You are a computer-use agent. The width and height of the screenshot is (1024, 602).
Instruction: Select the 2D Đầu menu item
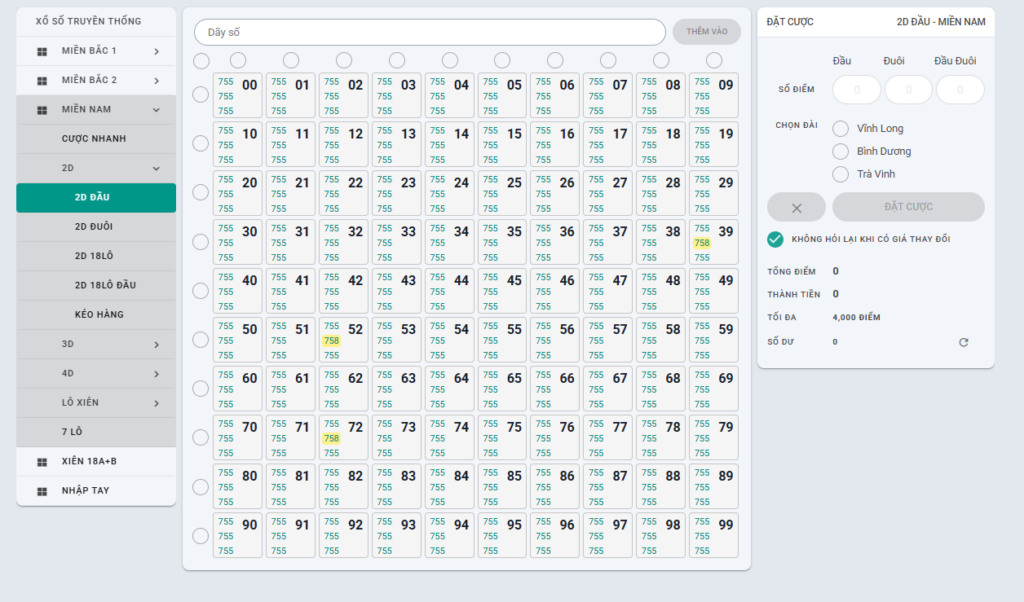pos(96,197)
